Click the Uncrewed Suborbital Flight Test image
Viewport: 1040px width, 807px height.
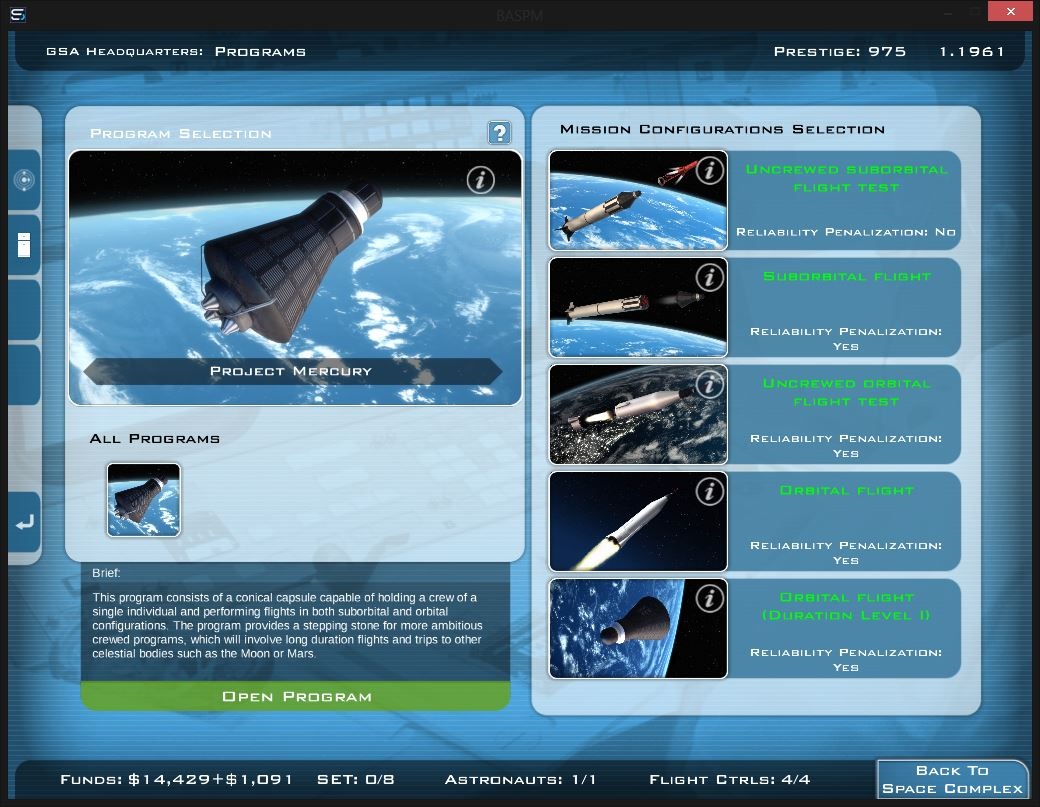pos(637,200)
